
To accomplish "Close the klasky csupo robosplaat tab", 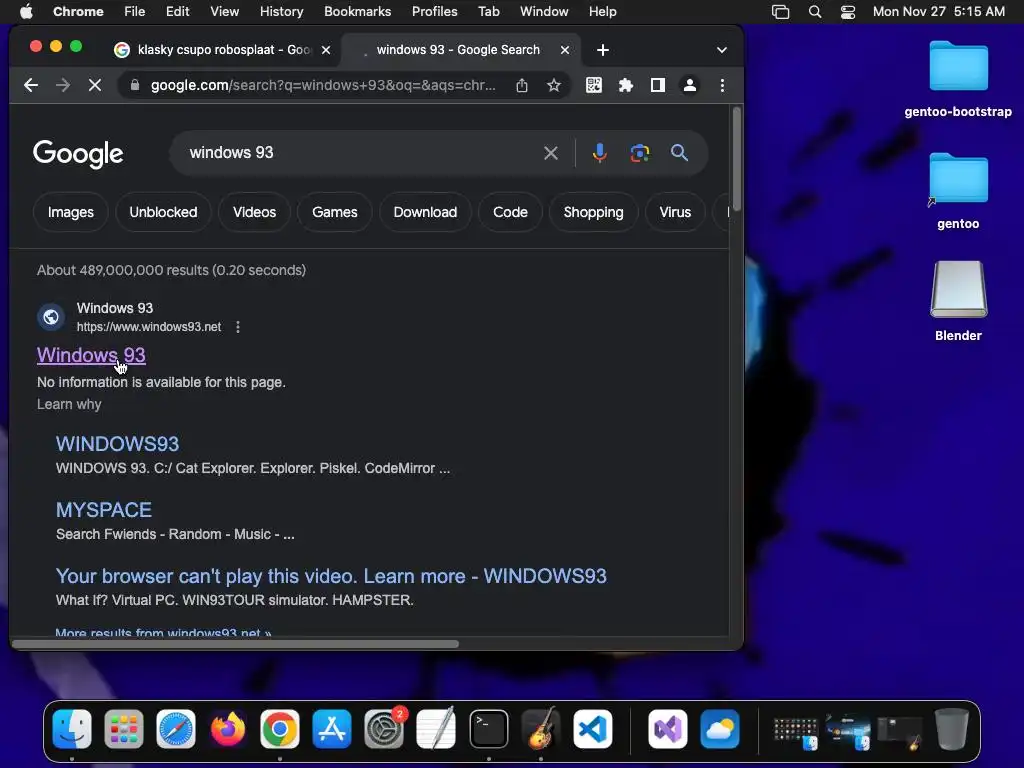I will [326, 50].
